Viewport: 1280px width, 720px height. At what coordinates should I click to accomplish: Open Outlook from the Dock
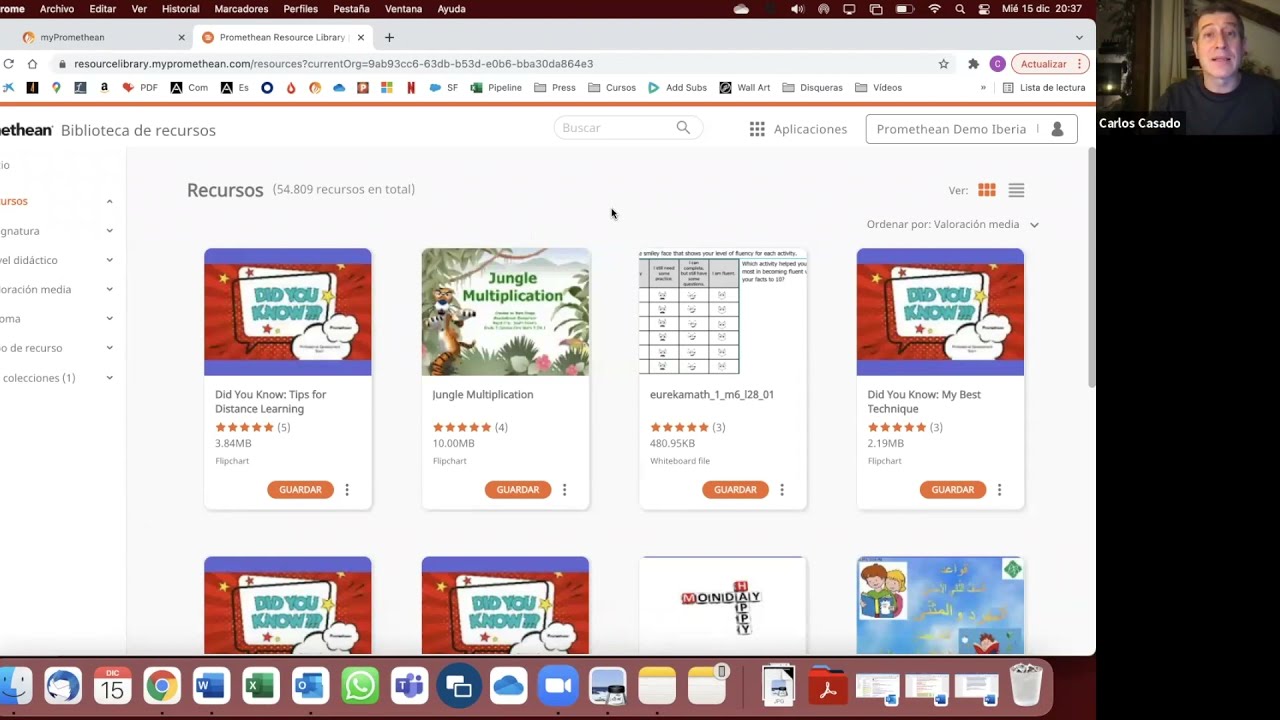tap(310, 687)
